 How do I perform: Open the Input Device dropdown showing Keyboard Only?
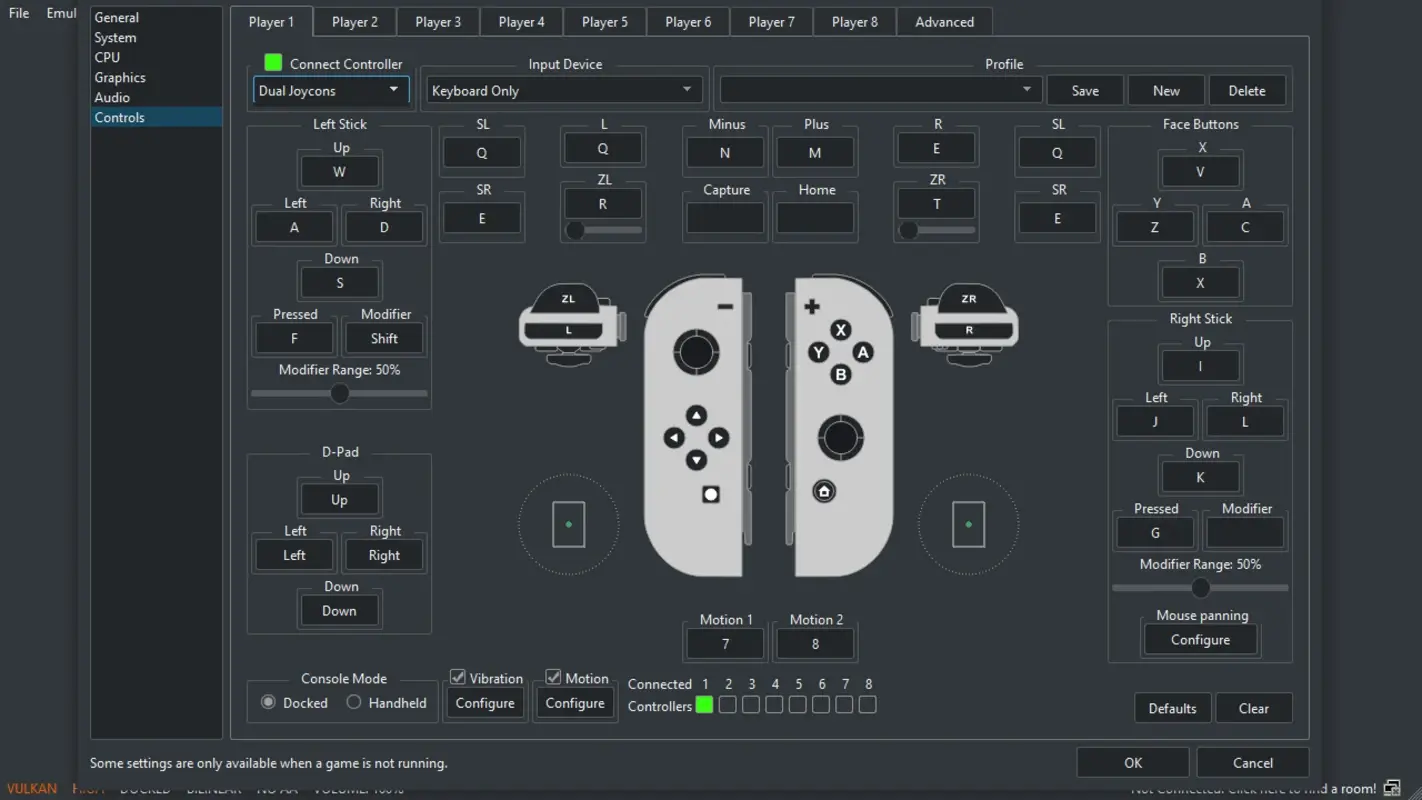coord(563,89)
